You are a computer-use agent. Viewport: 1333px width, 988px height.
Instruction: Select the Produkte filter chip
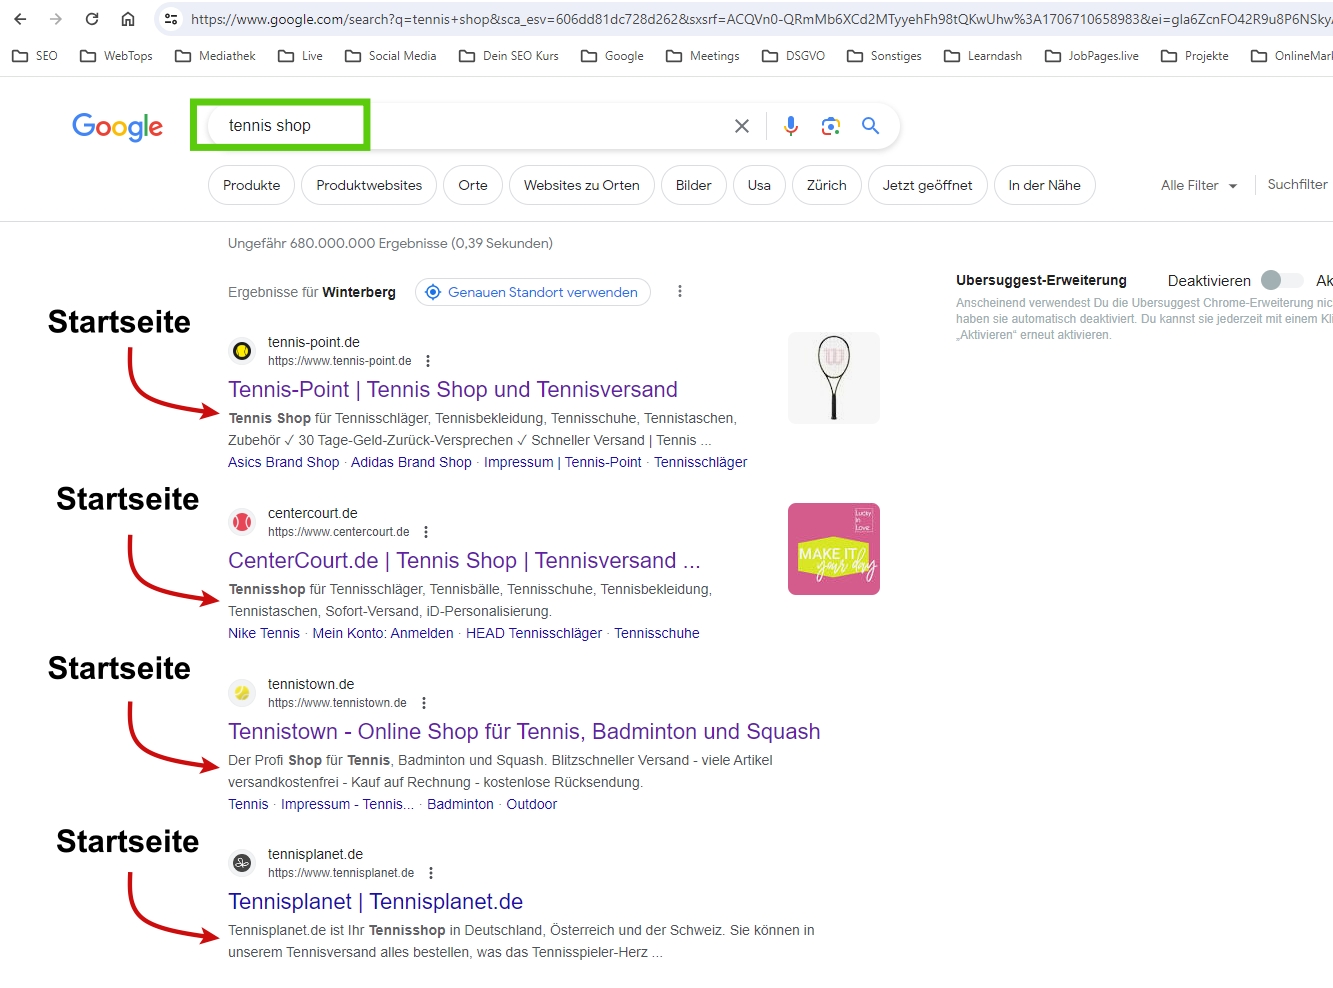(251, 186)
